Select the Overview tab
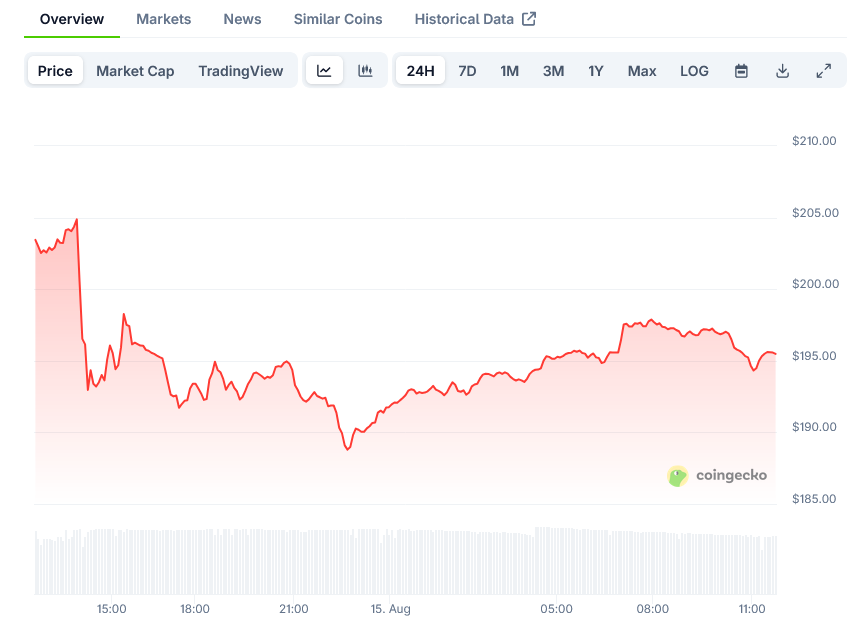Screen dimensions: 847x636 tap(72, 19)
